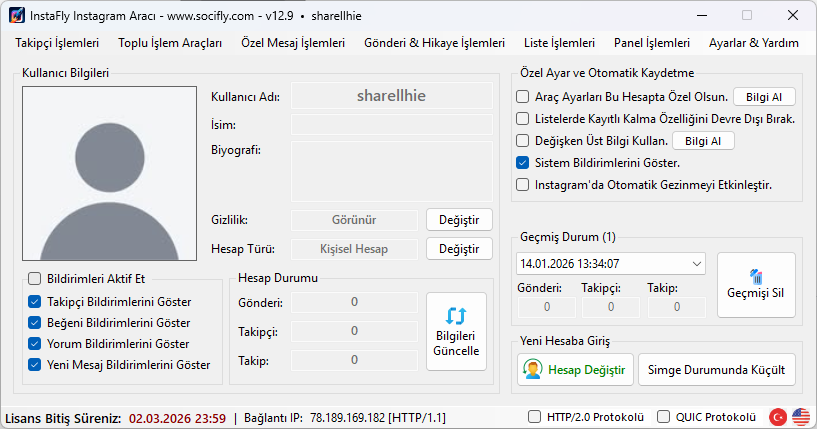Click connection IP 78.189.169.182 [HTTP/1.1]

(x=378, y=418)
